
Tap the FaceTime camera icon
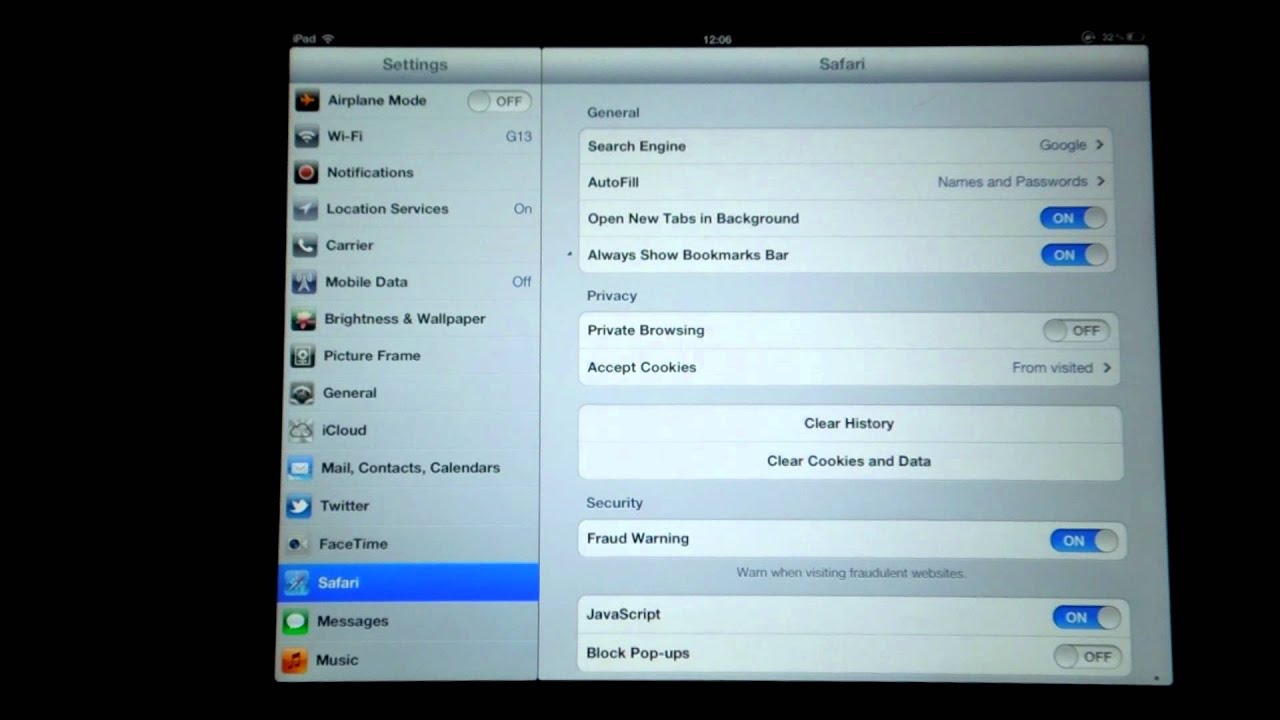point(298,544)
